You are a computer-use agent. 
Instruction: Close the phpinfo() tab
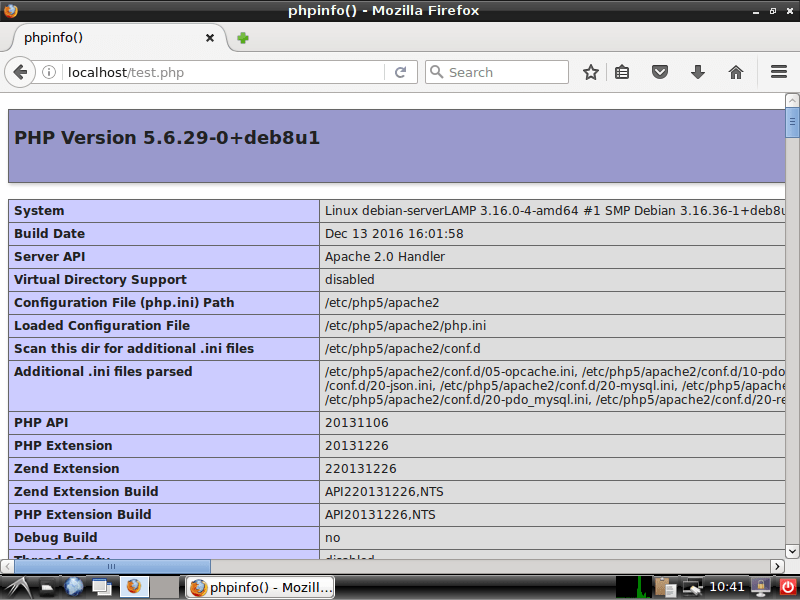coord(210,38)
